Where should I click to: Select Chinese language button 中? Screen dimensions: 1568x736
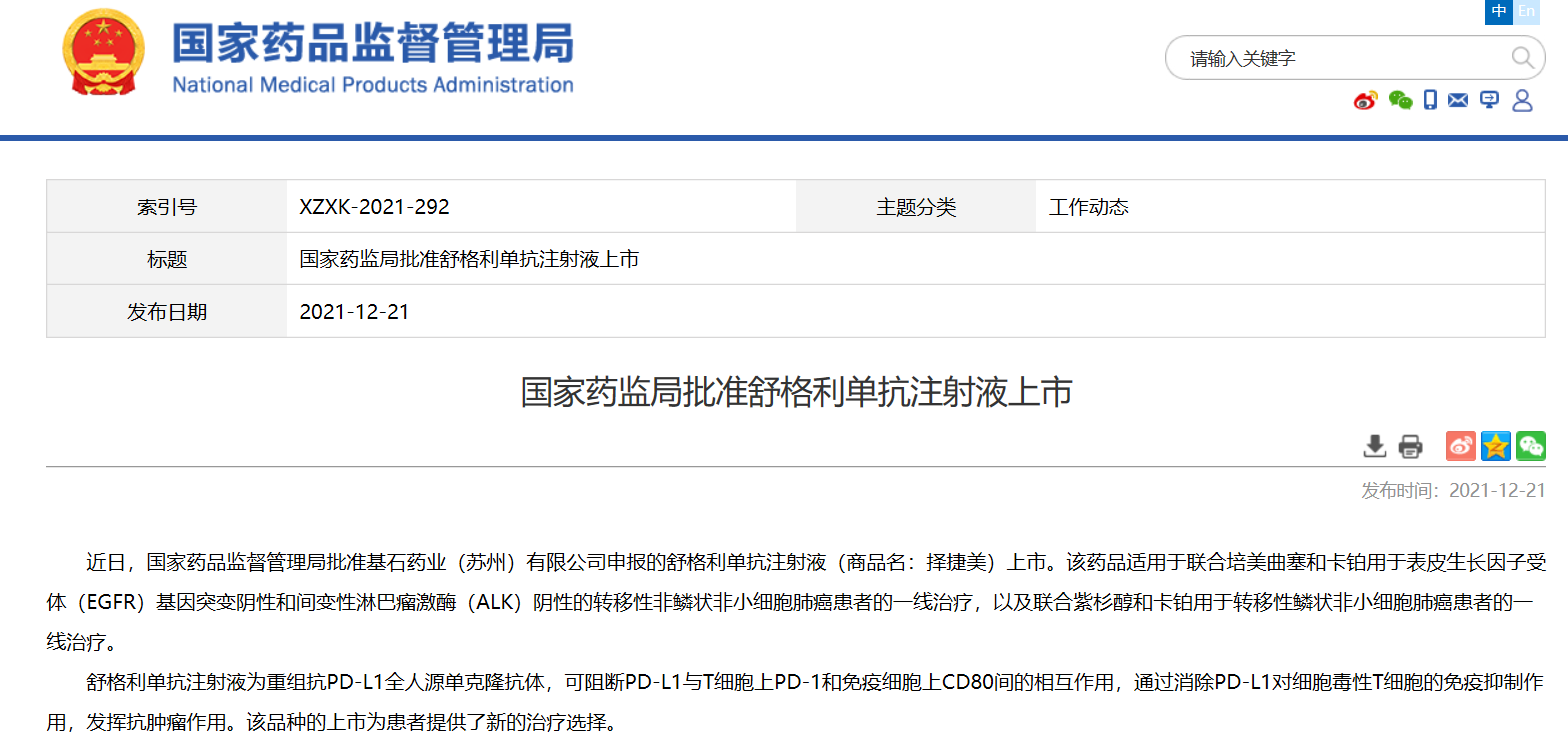pos(1498,12)
